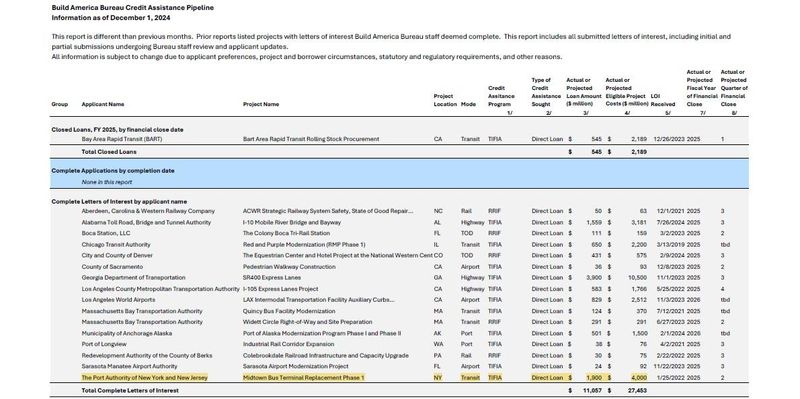Click the title 'Build America Bureau Credit Assistance Pipeline'

(133, 8)
